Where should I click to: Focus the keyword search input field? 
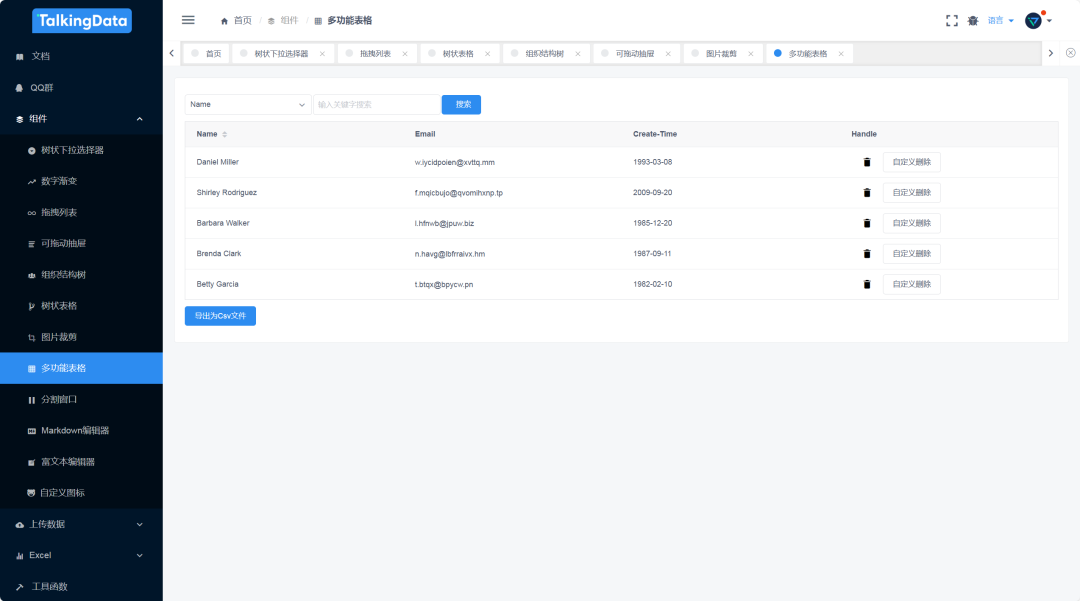(x=376, y=105)
